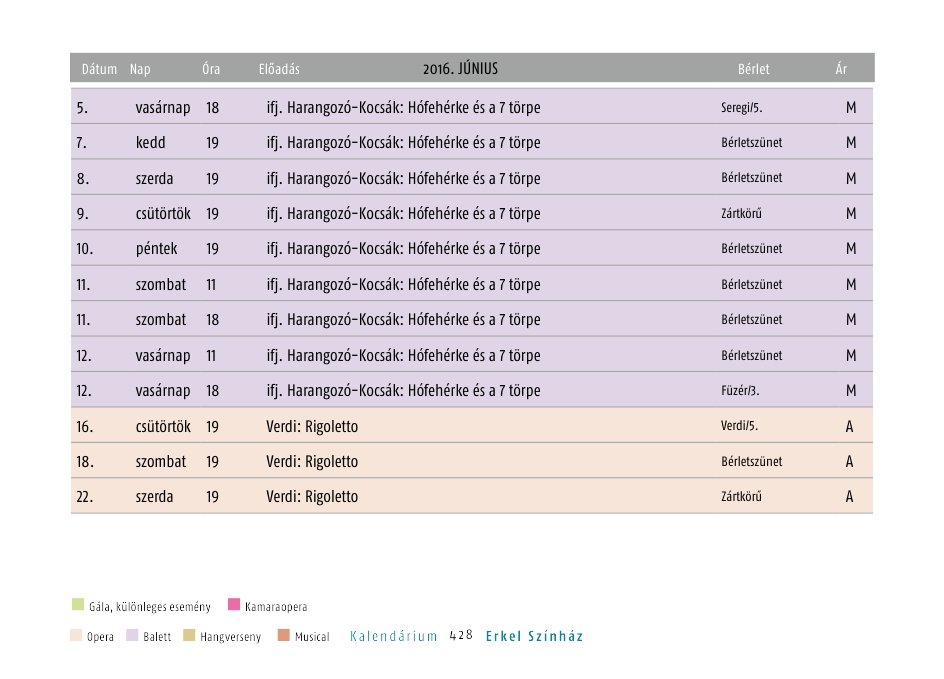Click the Kalendárium footer label
This screenshot has height=679, width=944.
[x=394, y=636]
